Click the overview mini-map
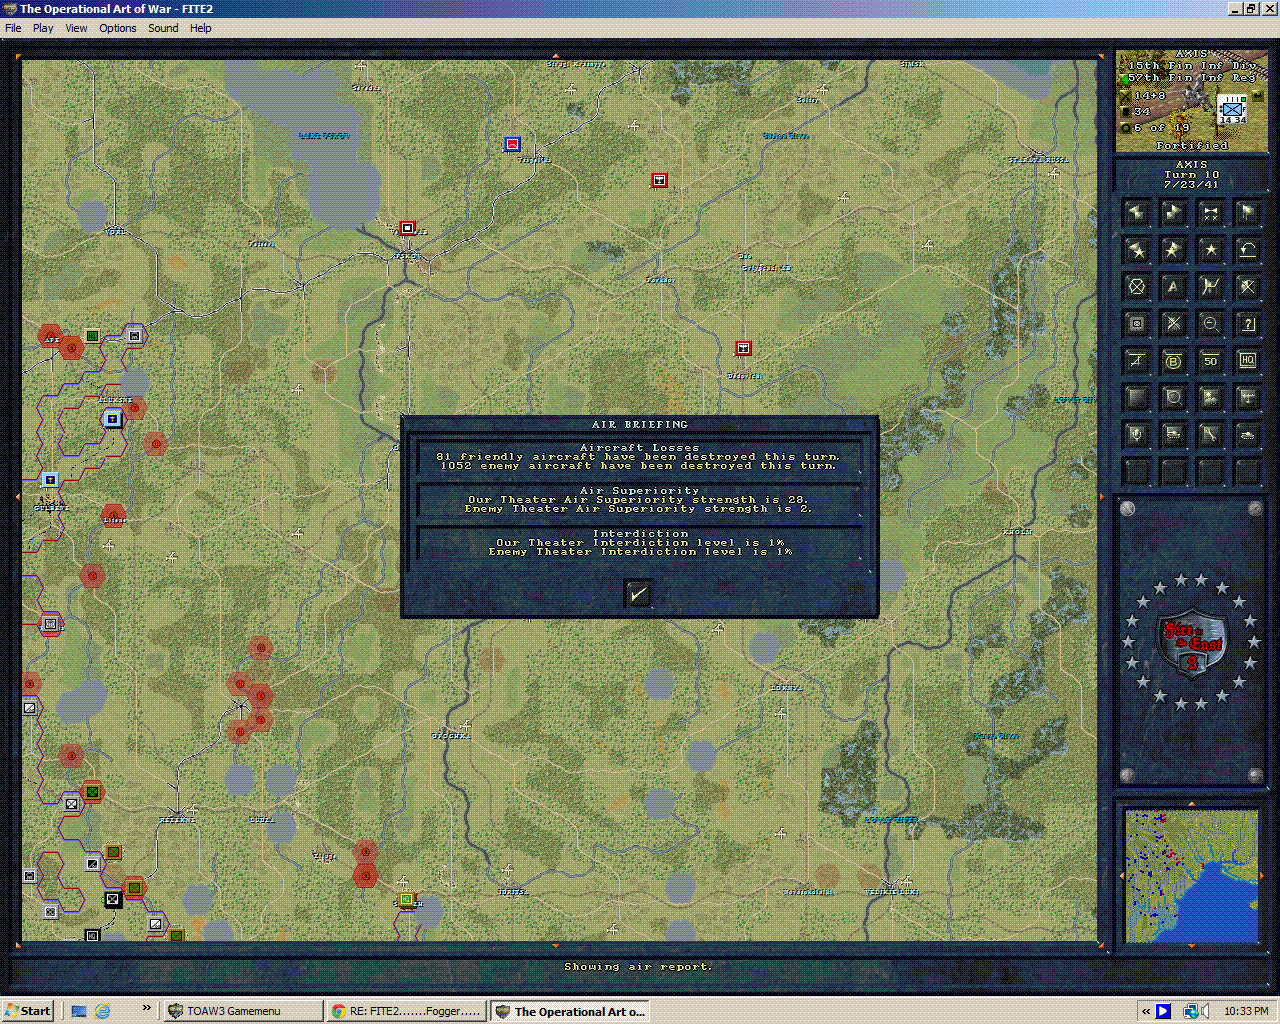This screenshot has height=1024, width=1280. pos(1191,877)
